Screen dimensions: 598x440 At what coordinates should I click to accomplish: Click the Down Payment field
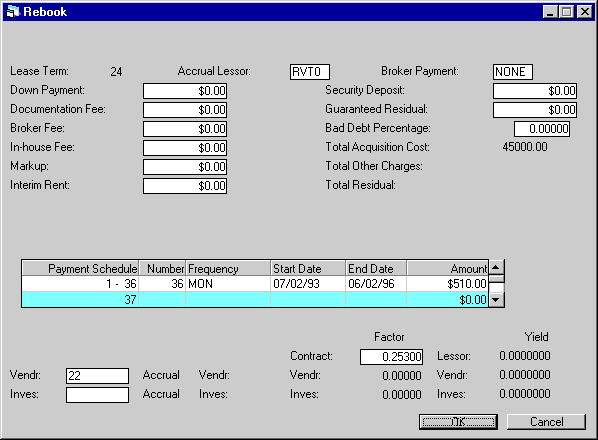point(185,91)
